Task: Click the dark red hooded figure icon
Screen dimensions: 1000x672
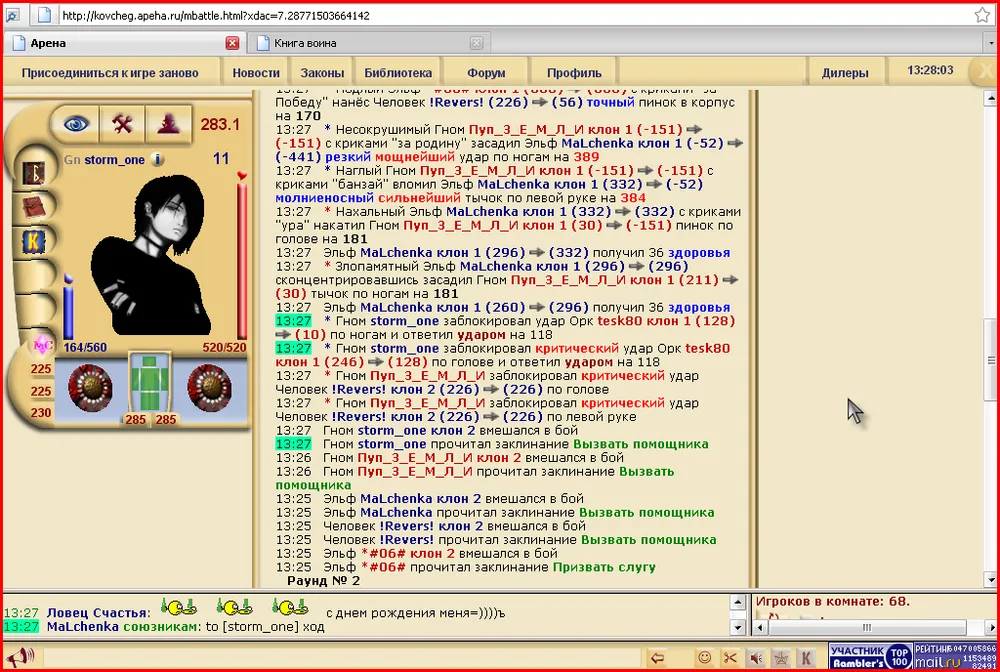Action: tap(168, 123)
